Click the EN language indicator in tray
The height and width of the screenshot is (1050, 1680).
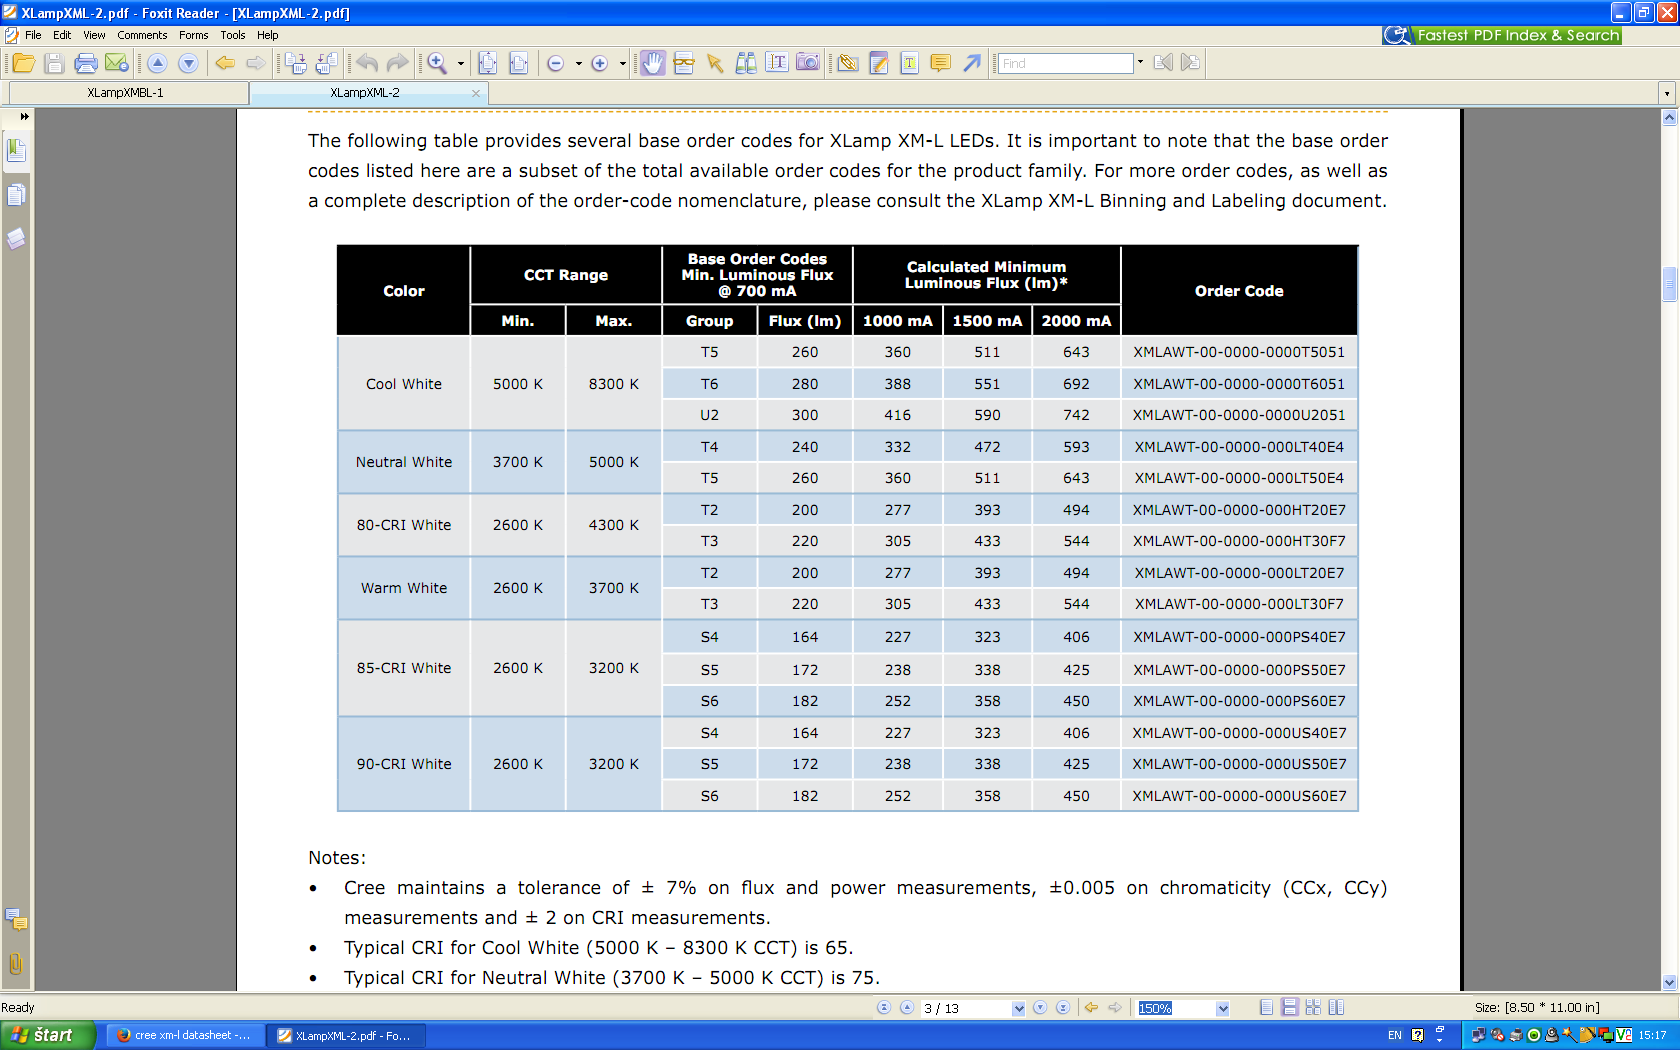click(x=1395, y=1035)
